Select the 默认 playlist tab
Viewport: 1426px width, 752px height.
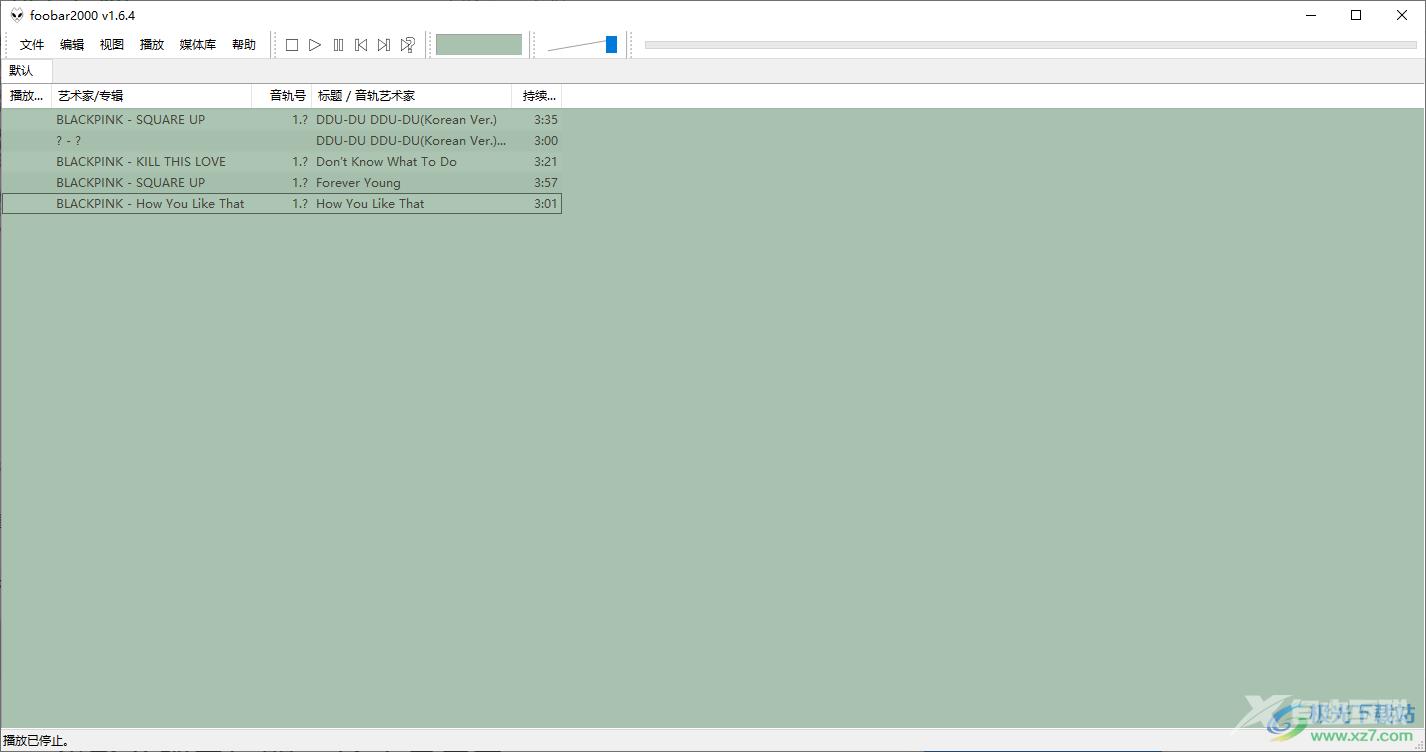26,71
